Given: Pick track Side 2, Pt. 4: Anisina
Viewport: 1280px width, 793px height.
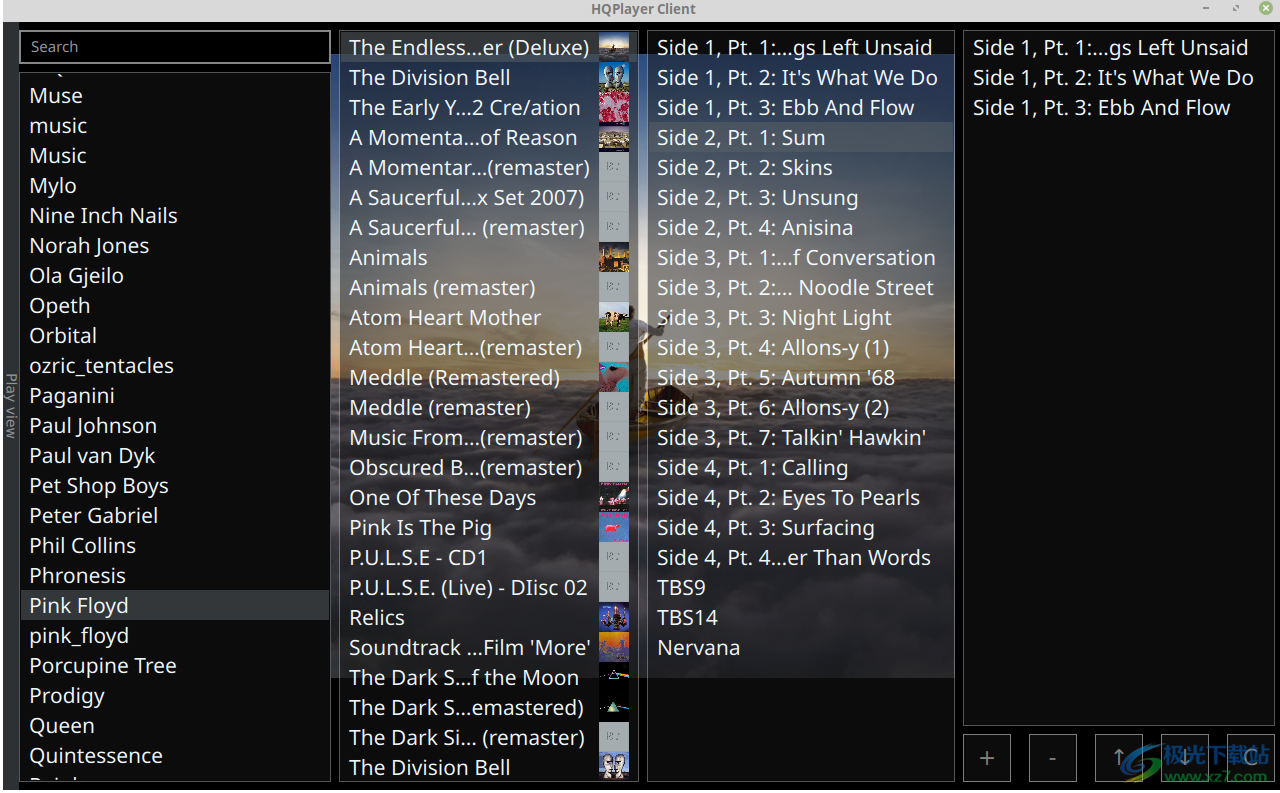Looking at the screenshot, I should pyautogui.click(x=801, y=228).
